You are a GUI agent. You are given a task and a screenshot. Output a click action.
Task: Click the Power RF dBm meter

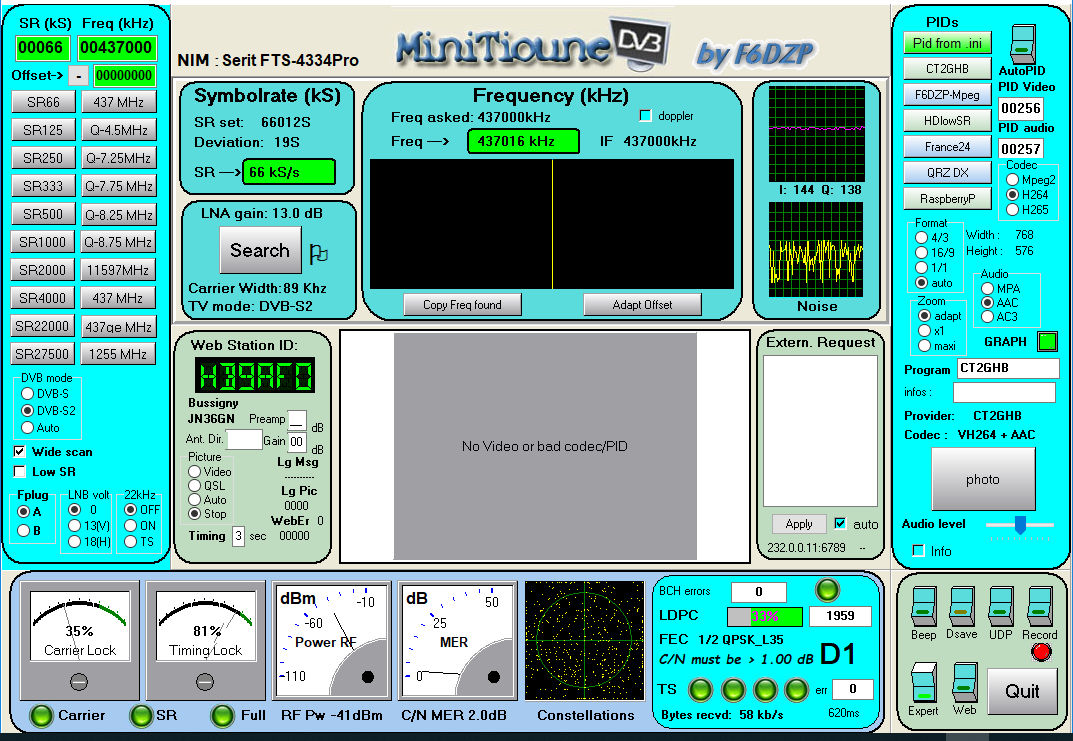pyautogui.click(x=331, y=641)
